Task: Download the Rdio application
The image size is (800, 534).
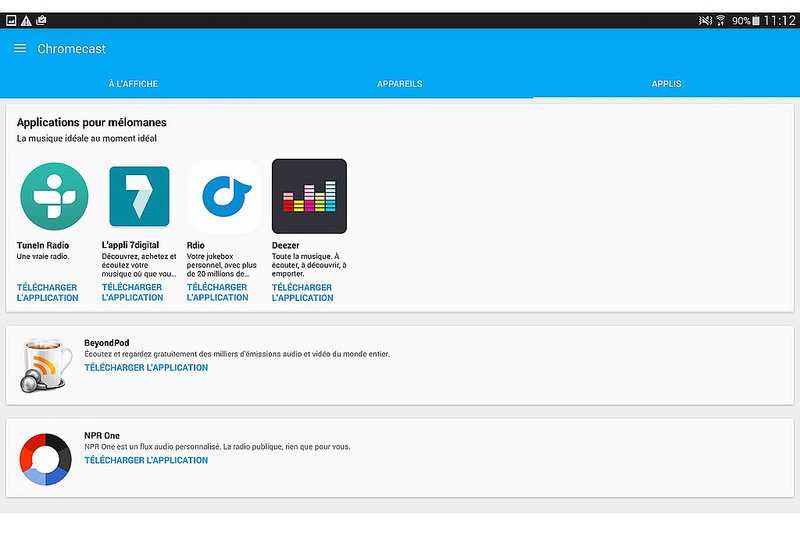Action: click(x=217, y=293)
